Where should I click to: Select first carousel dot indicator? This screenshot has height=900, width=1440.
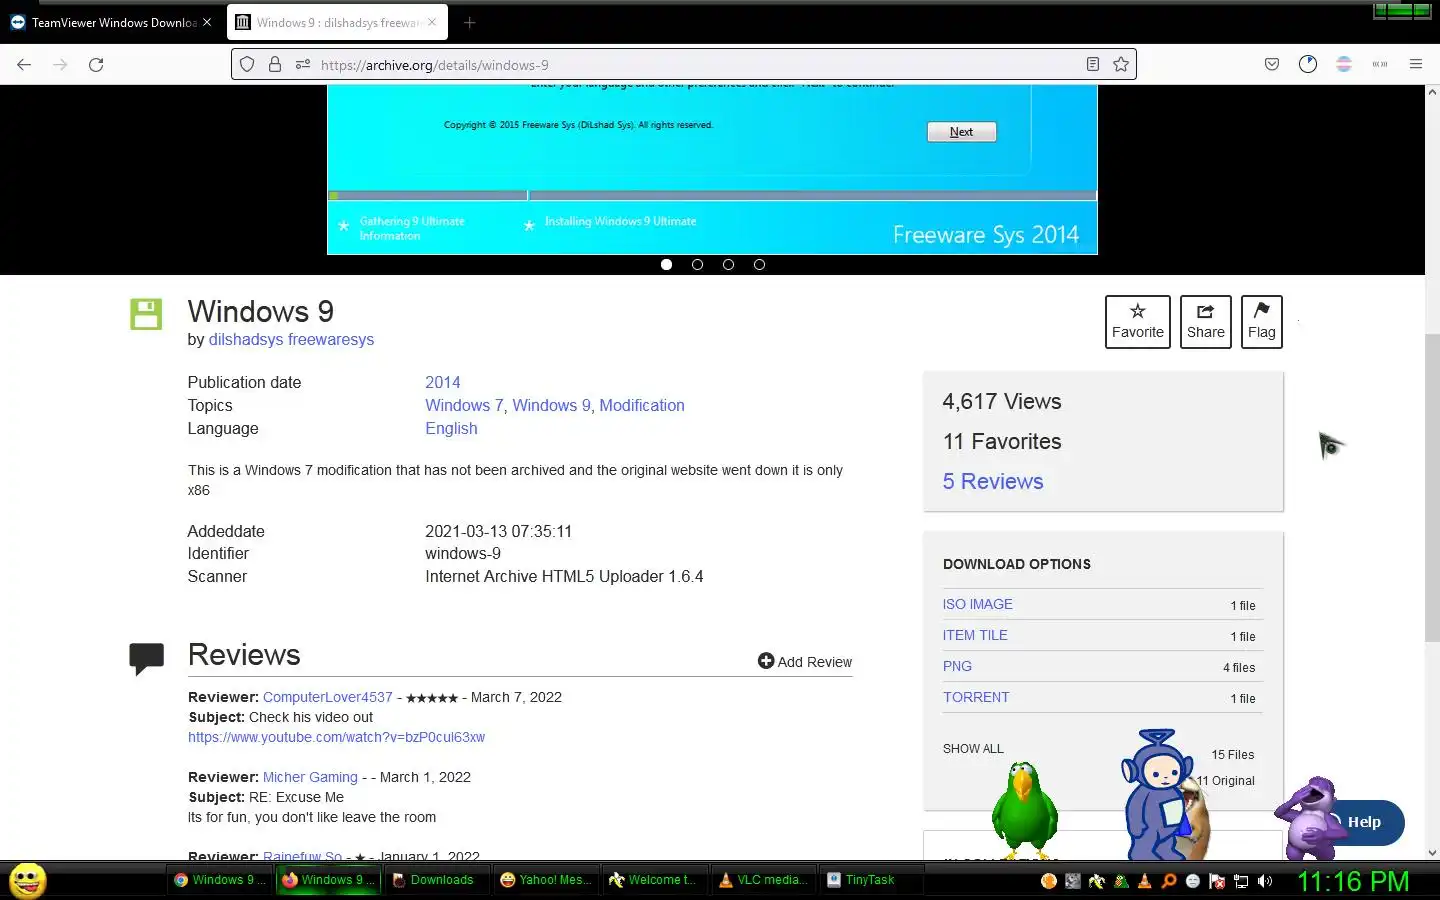(666, 265)
